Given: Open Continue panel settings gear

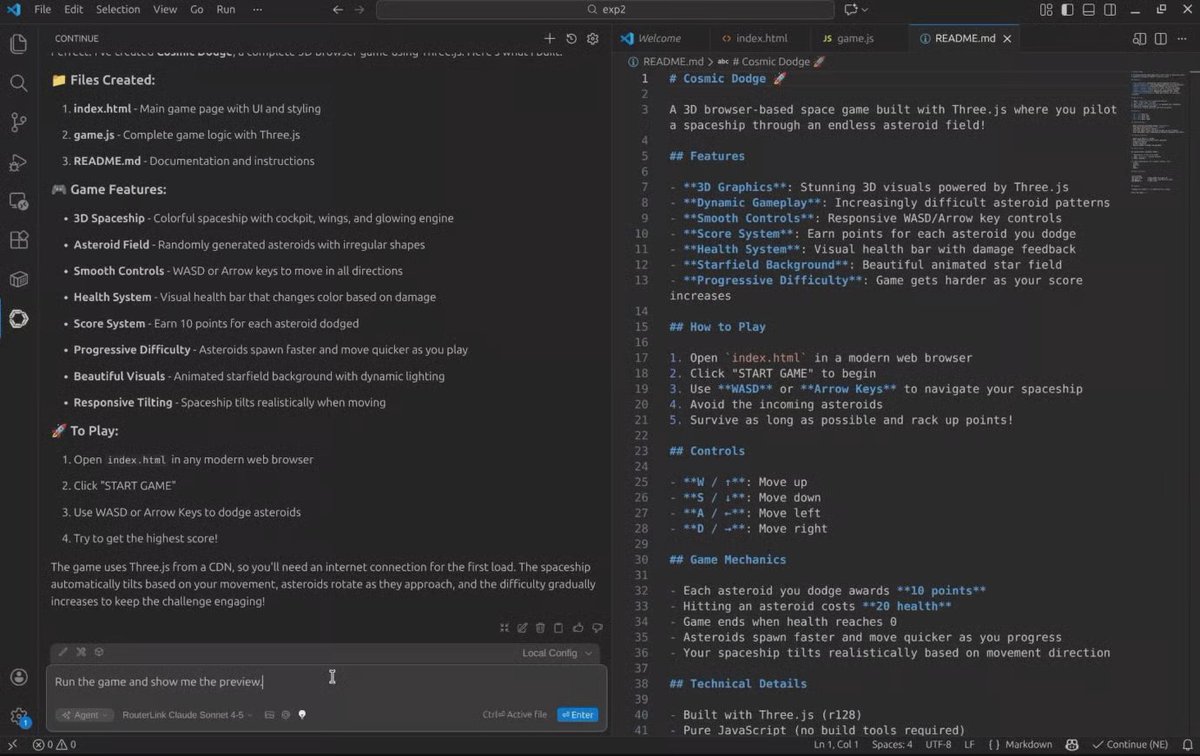Looking at the screenshot, I should pyautogui.click(x=593, y=39).
